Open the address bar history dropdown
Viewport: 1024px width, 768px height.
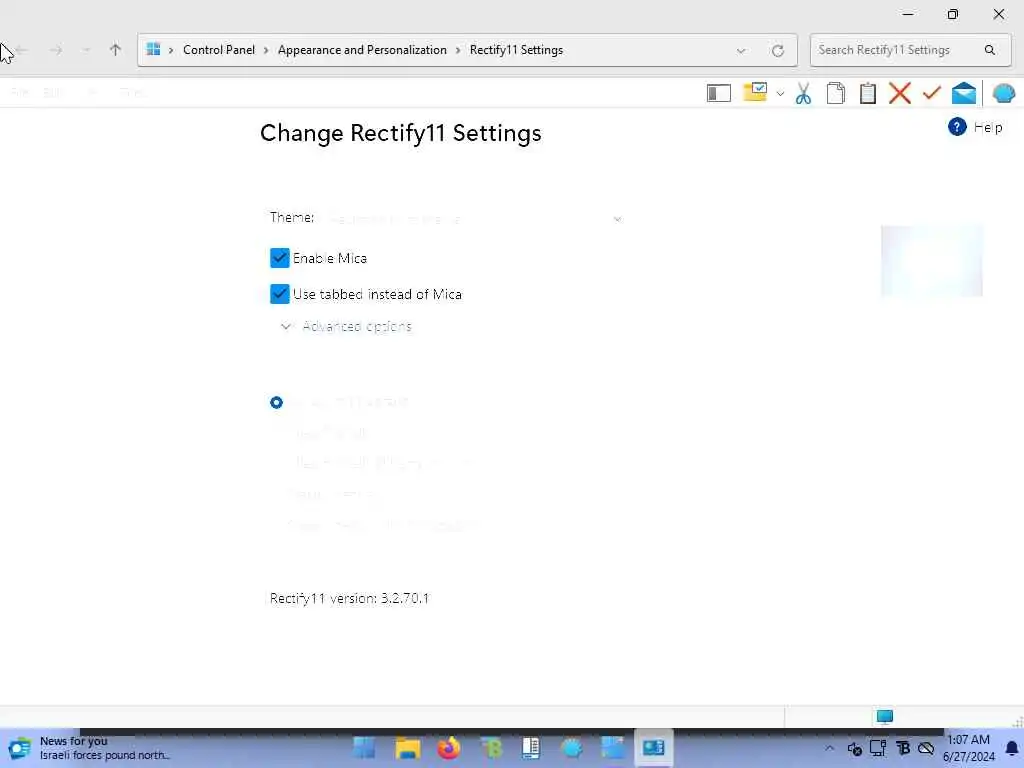pos(741,50)
